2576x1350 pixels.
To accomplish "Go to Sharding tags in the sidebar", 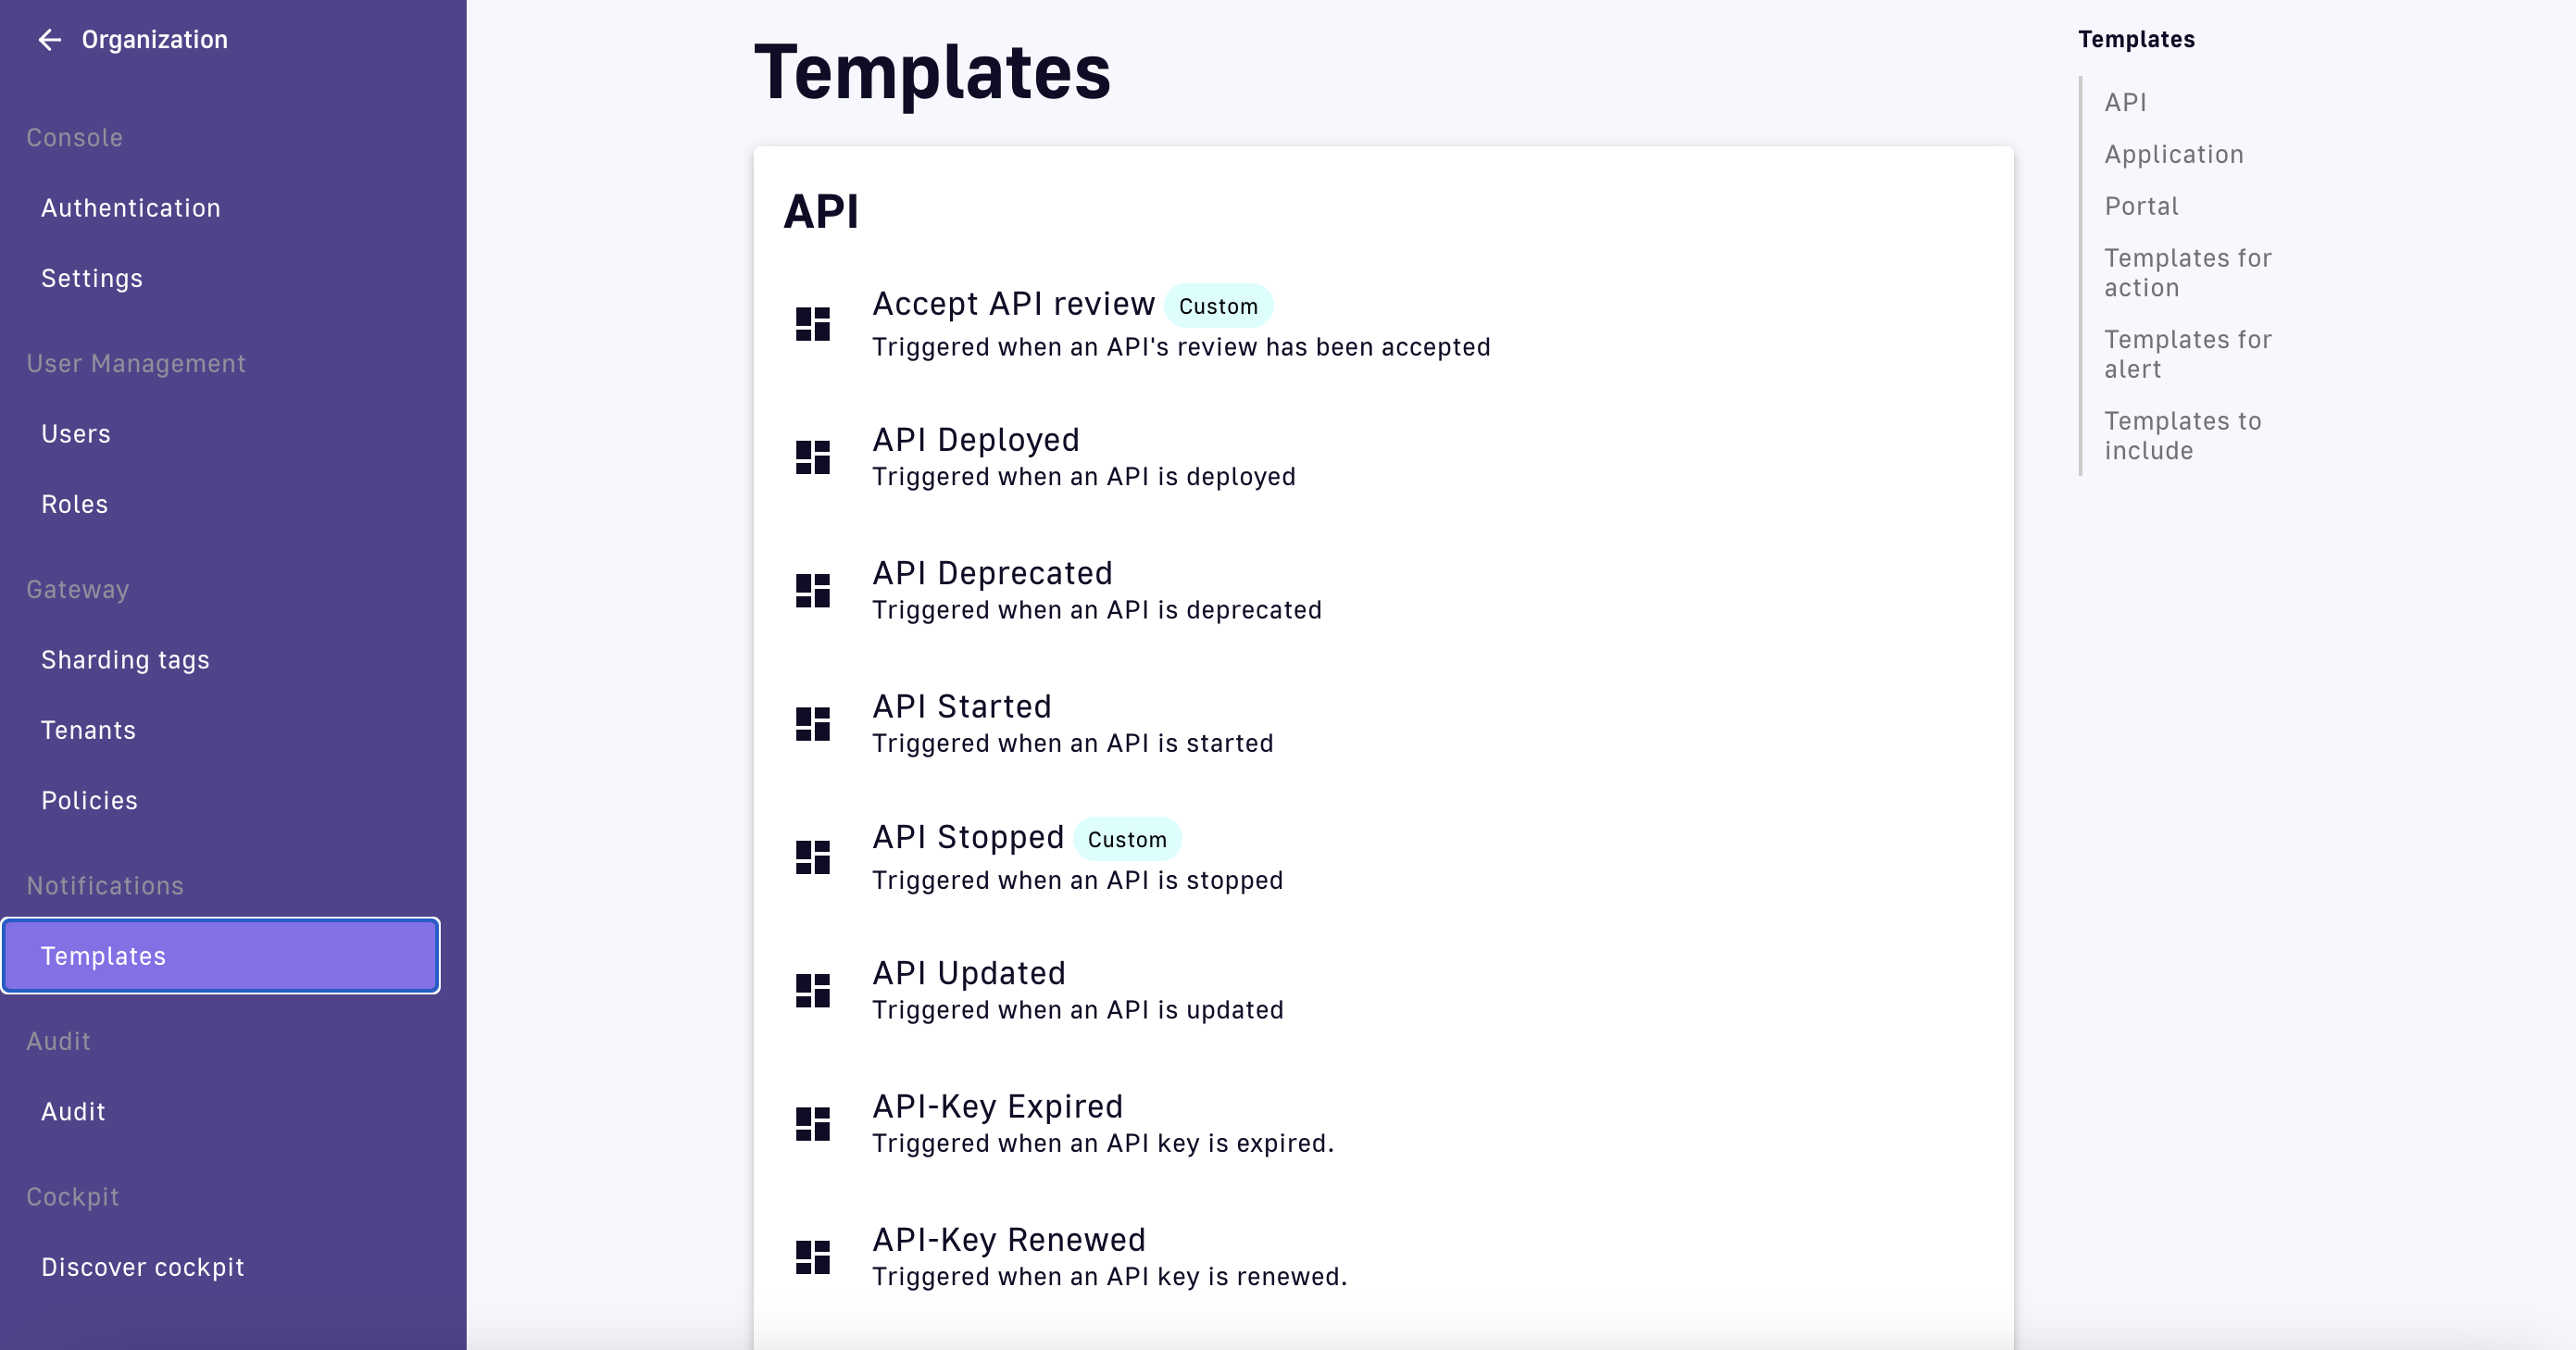I will pos(125,660).
